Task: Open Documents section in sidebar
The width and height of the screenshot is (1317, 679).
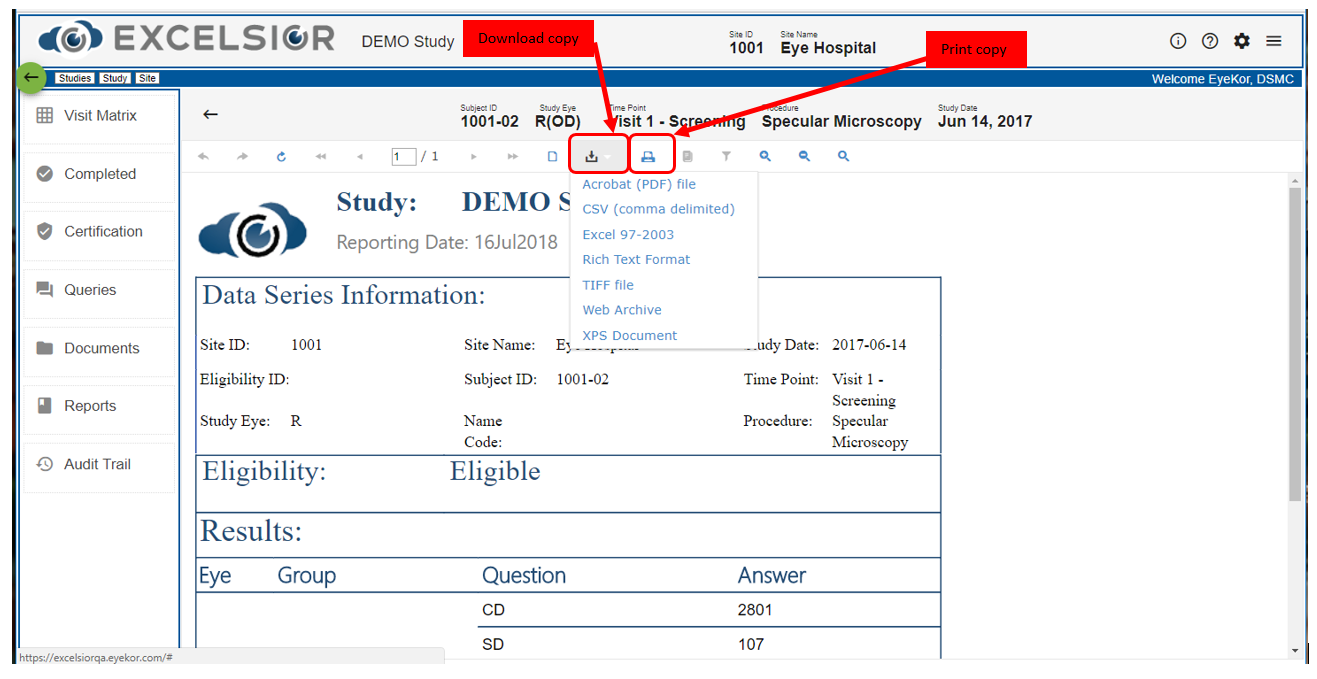Action: (x=99, y=348)
